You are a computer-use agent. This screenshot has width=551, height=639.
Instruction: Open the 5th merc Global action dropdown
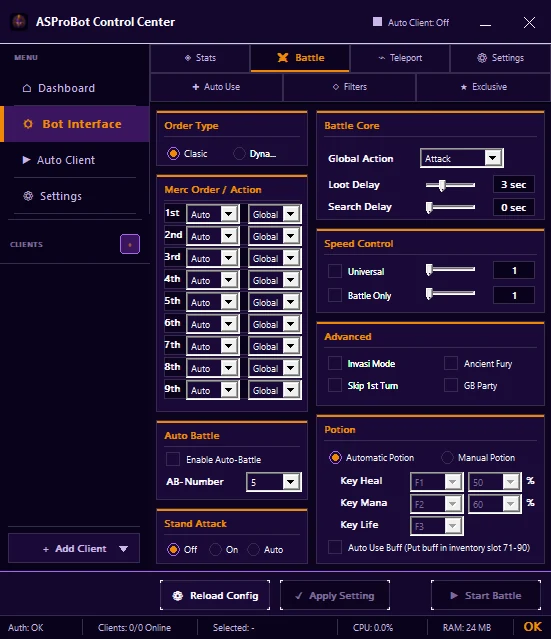pos(275,302)
